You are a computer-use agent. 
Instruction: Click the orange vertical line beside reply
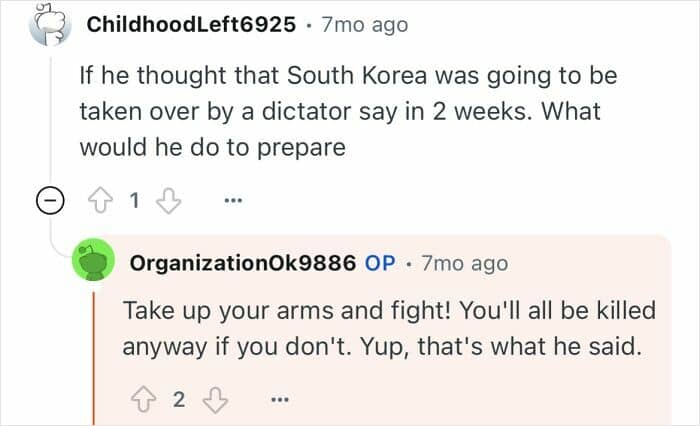[94, 358]
